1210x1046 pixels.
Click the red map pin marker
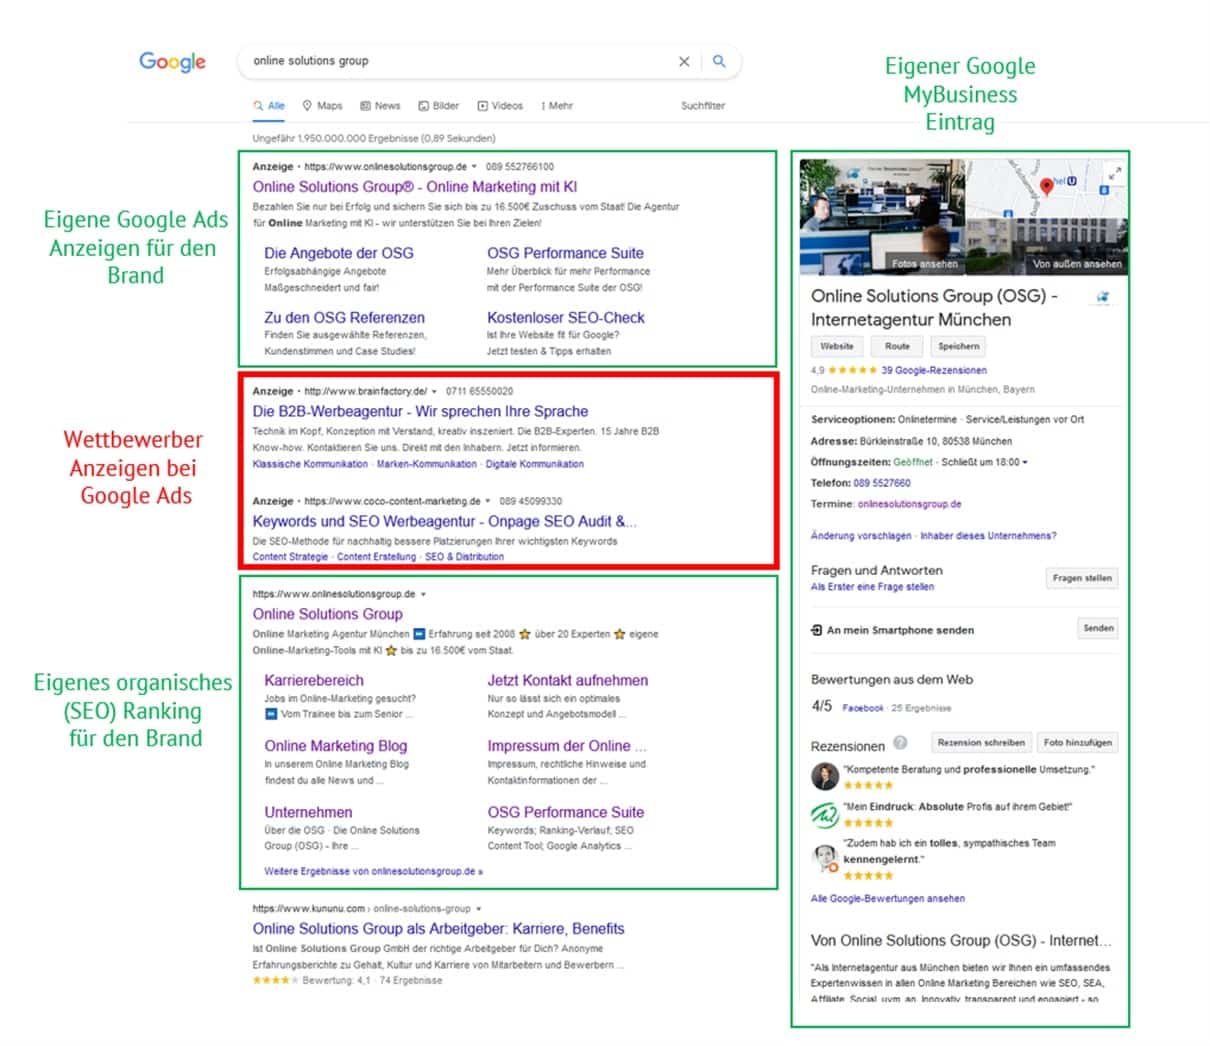pyautogui.click(x=1046, y=186)
